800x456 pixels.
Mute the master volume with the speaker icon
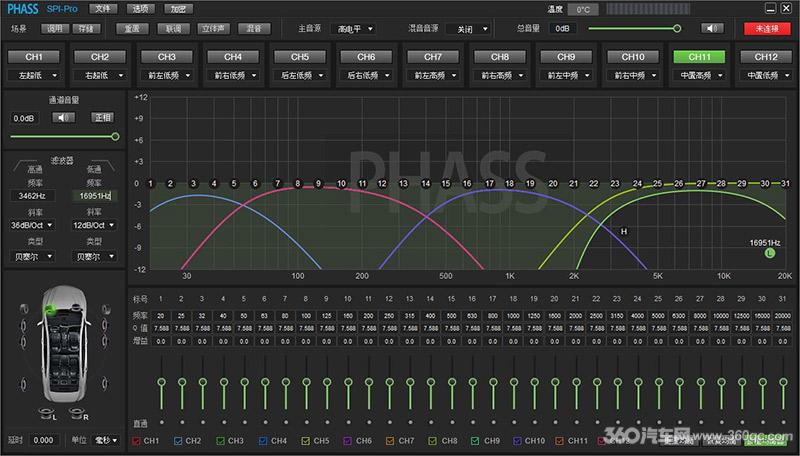click(x=712, y=29)
